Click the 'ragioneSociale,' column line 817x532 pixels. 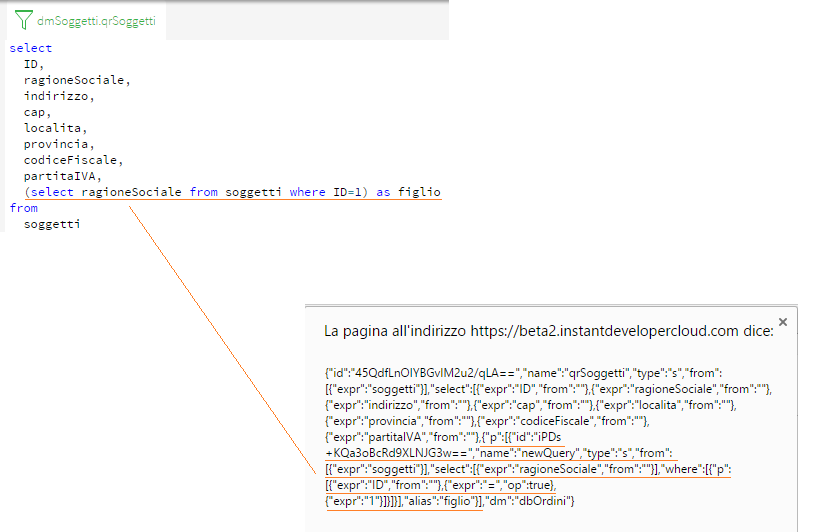[x=77, y=80]
